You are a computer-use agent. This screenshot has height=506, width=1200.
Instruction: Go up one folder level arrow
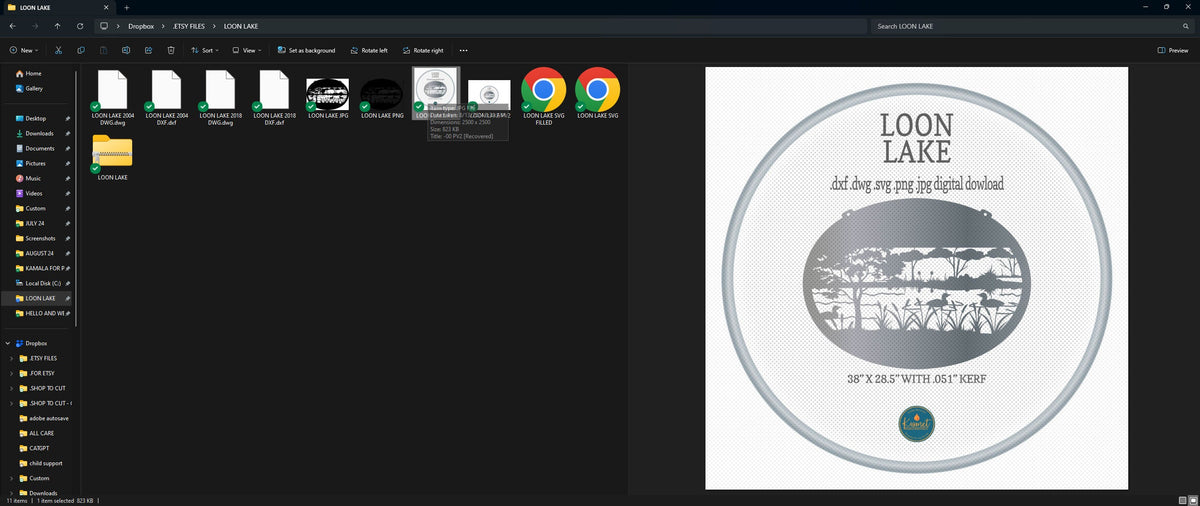[57, 26]
